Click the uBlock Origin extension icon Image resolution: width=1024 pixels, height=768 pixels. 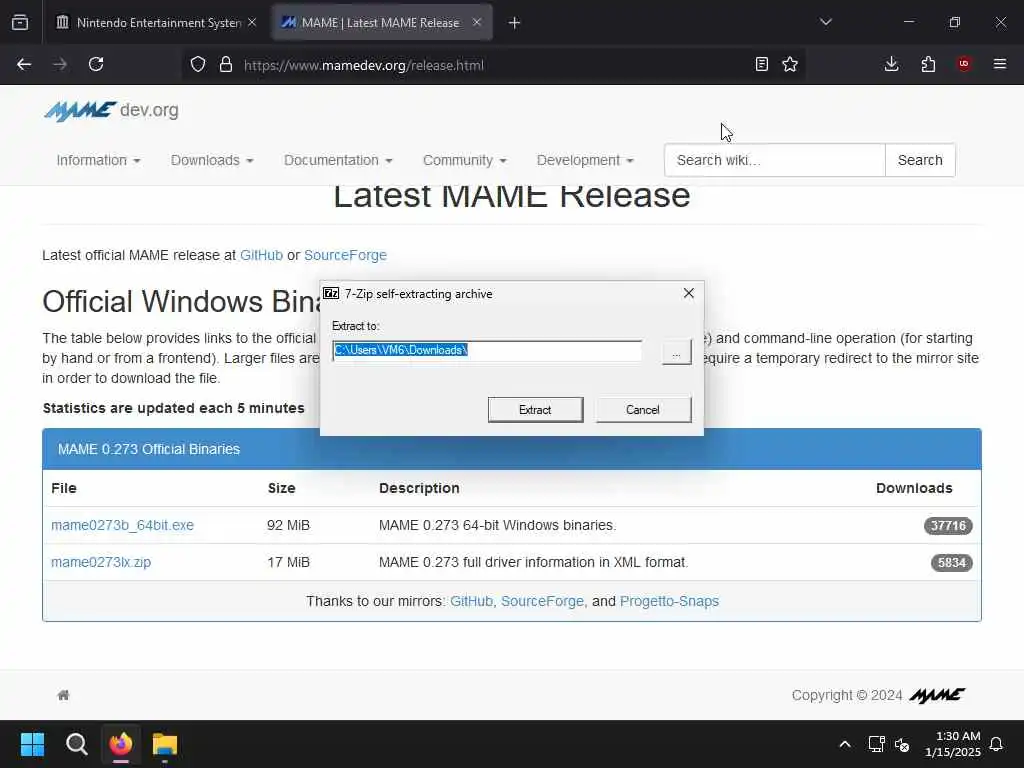coord(964,64)
